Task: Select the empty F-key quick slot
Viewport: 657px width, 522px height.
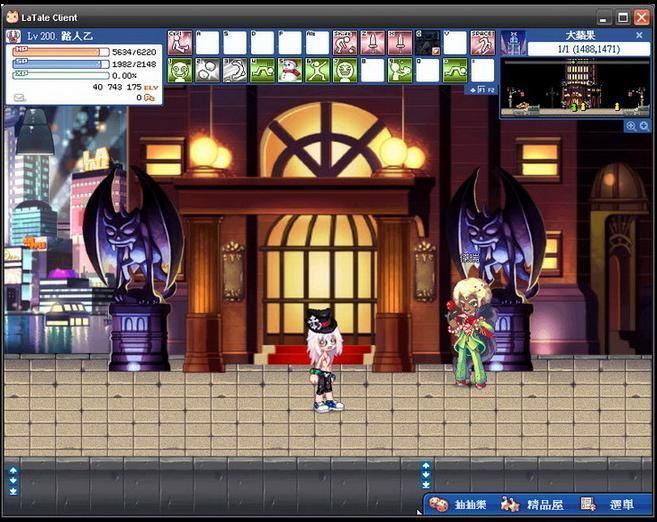Action: tap(290, 43)
